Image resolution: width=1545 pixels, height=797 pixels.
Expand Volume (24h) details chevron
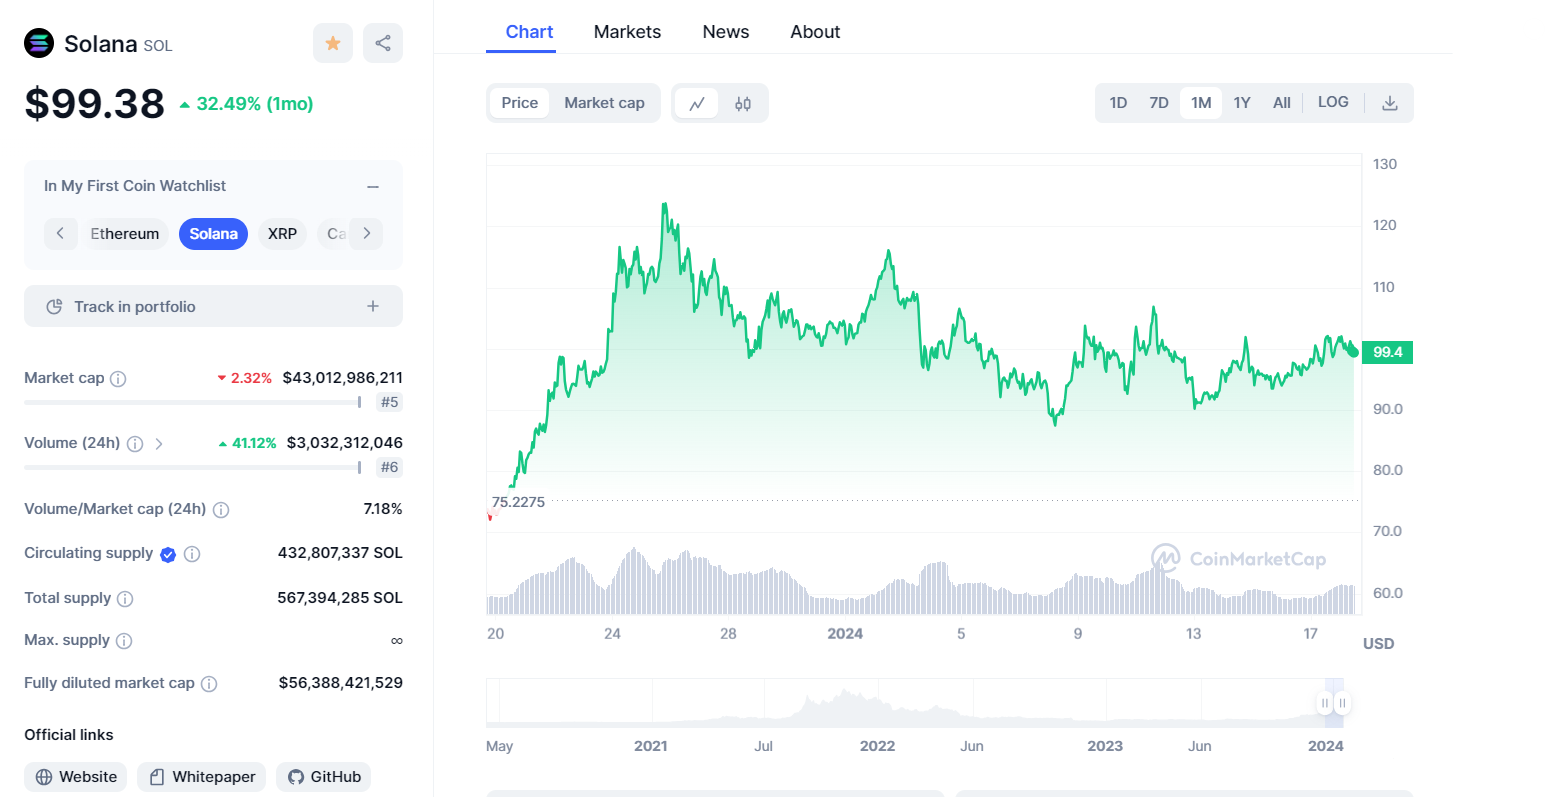click(x=159, y=444)
